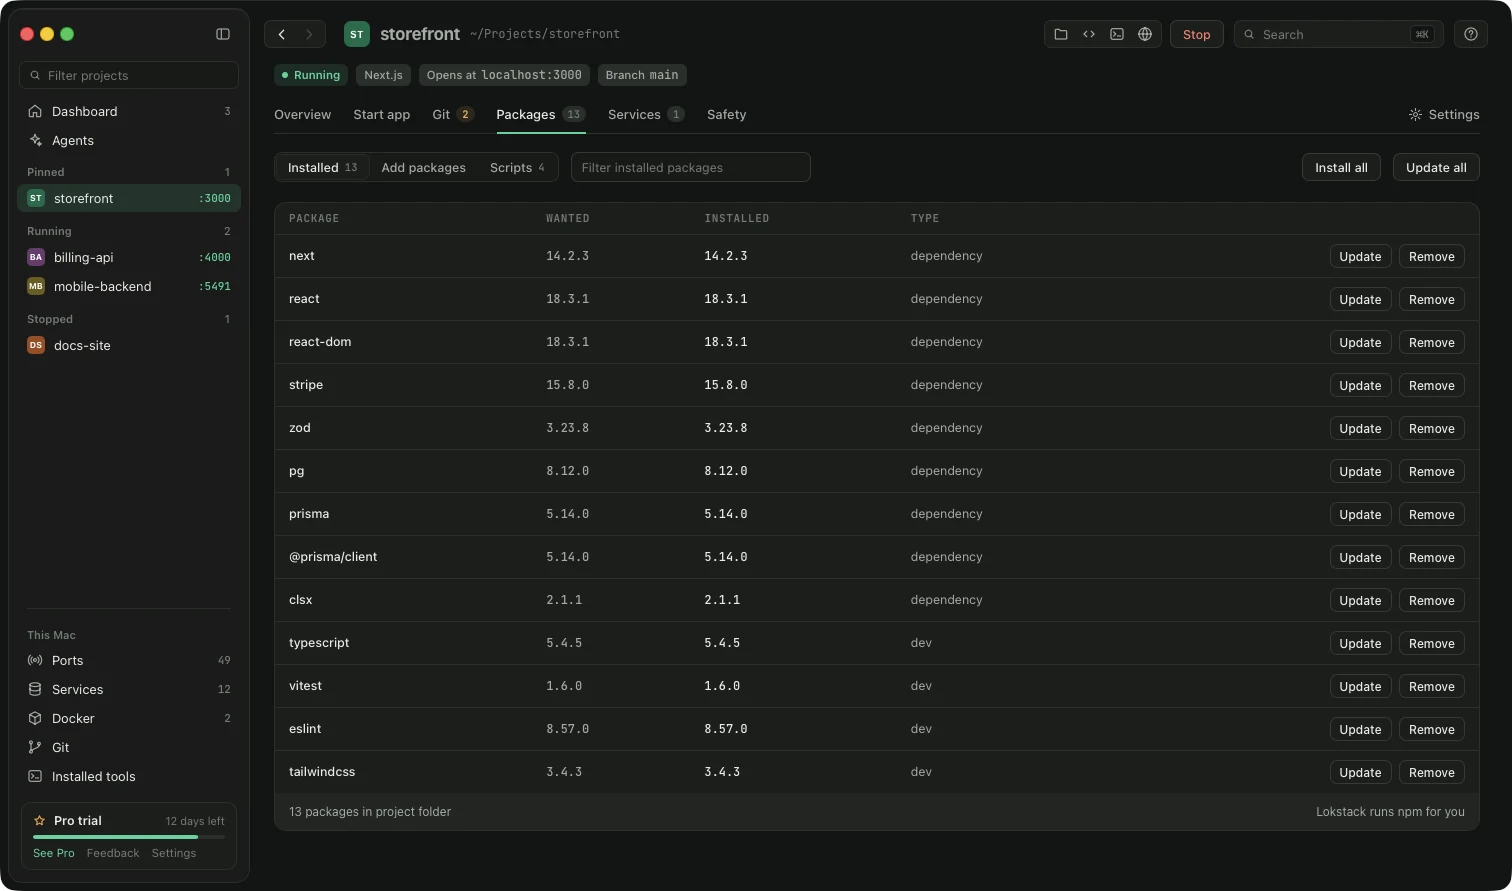Click the Install all button
1512x891 pixels.
click(1341, 167)
